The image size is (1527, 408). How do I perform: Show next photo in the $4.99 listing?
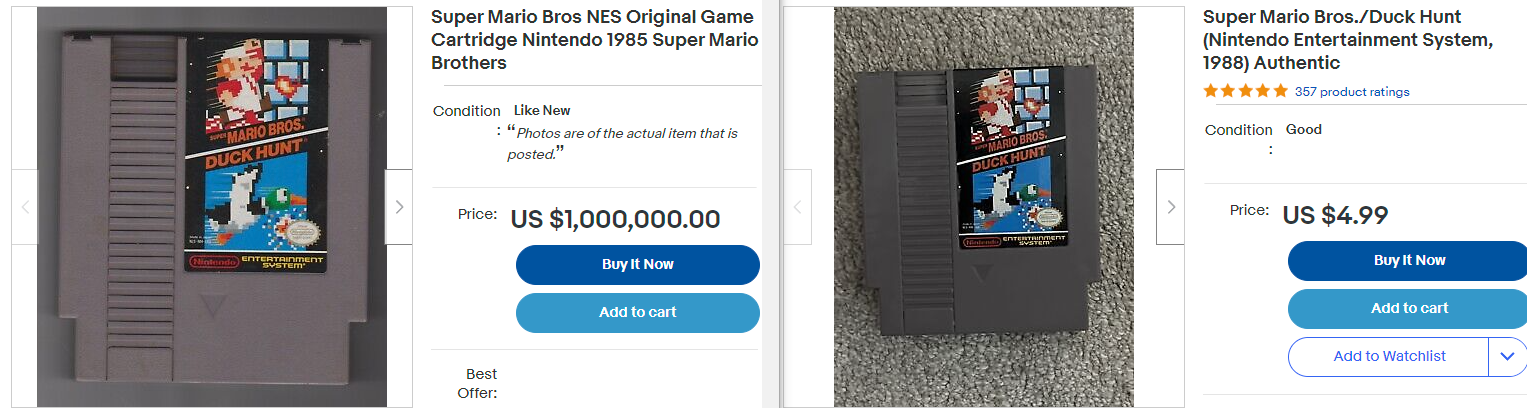[x=1170, y=207]
